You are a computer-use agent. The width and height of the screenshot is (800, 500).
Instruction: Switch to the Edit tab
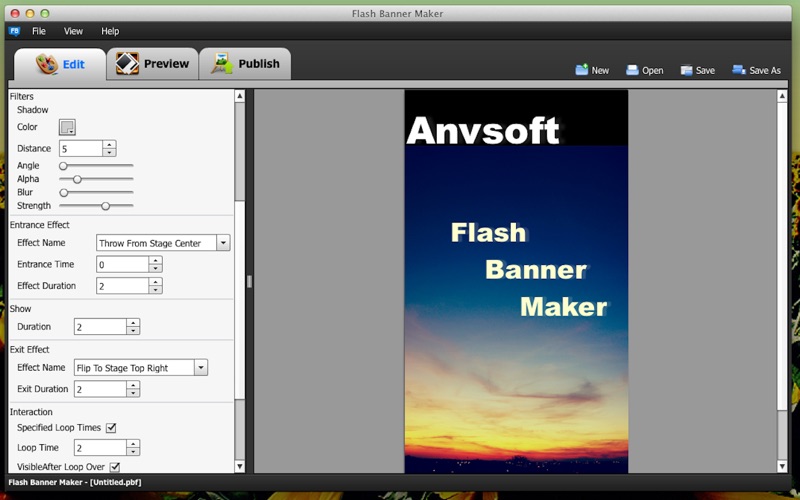tap(60, 65)
